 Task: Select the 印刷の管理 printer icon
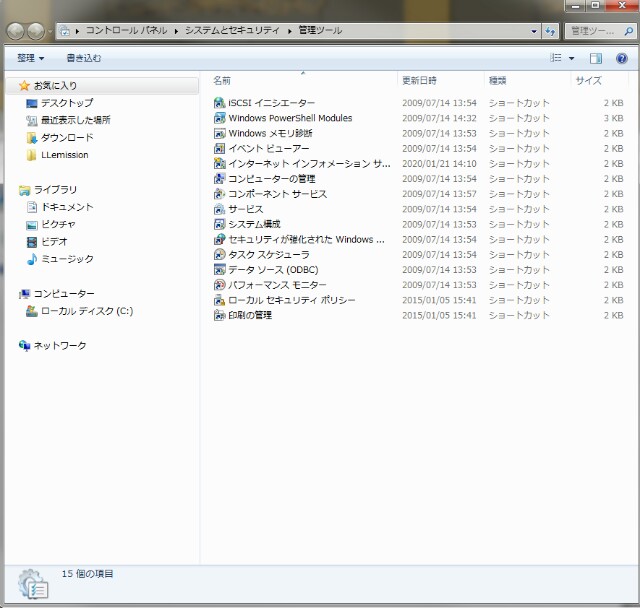(x=220, y=315)
